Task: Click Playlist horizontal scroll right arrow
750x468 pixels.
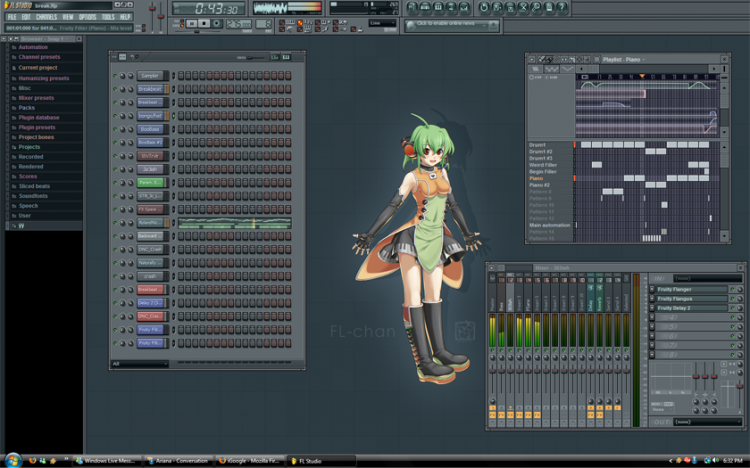Action: (714, 69)
